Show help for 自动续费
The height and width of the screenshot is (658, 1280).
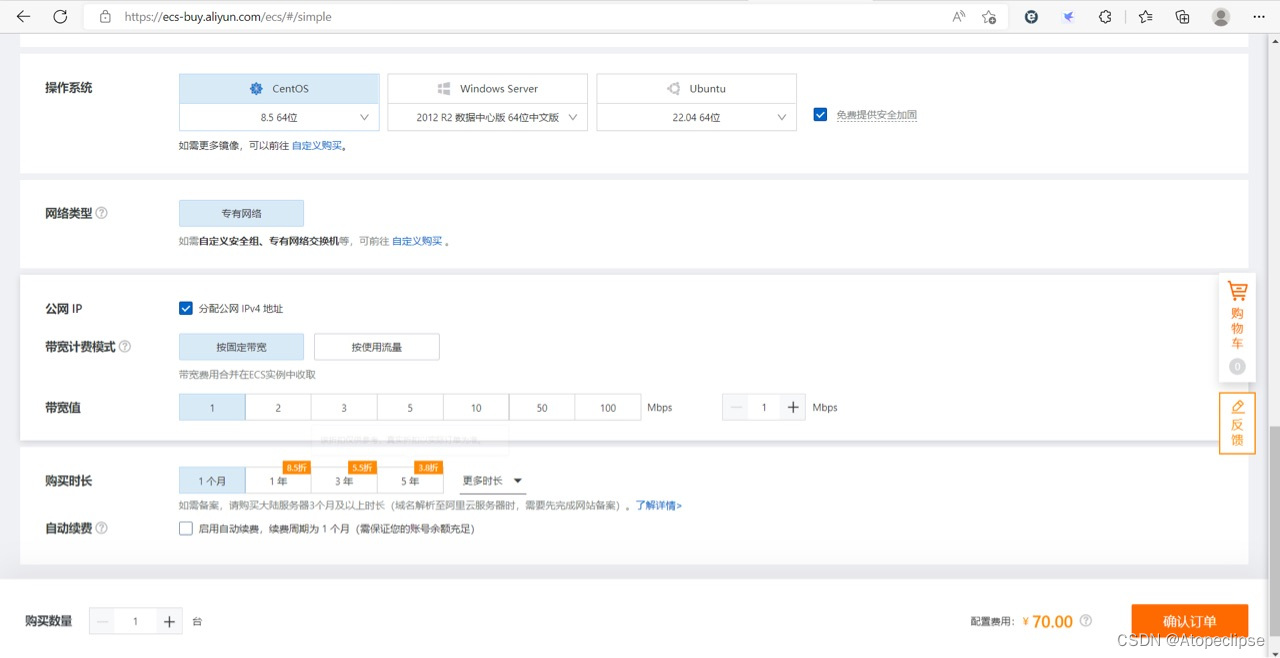[x=102, y=528]
